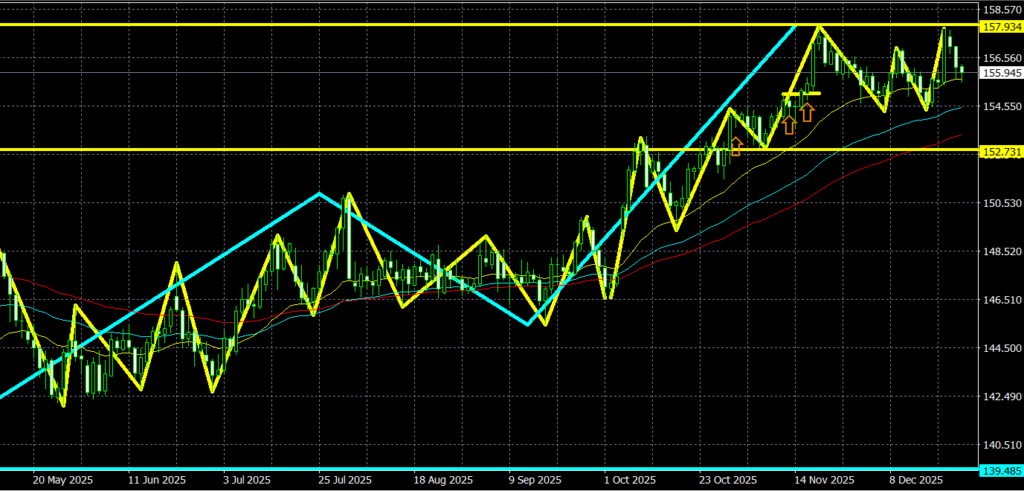Select the 142.490 price axis label
1024x491 pixels.
[x=1000, y=397]
